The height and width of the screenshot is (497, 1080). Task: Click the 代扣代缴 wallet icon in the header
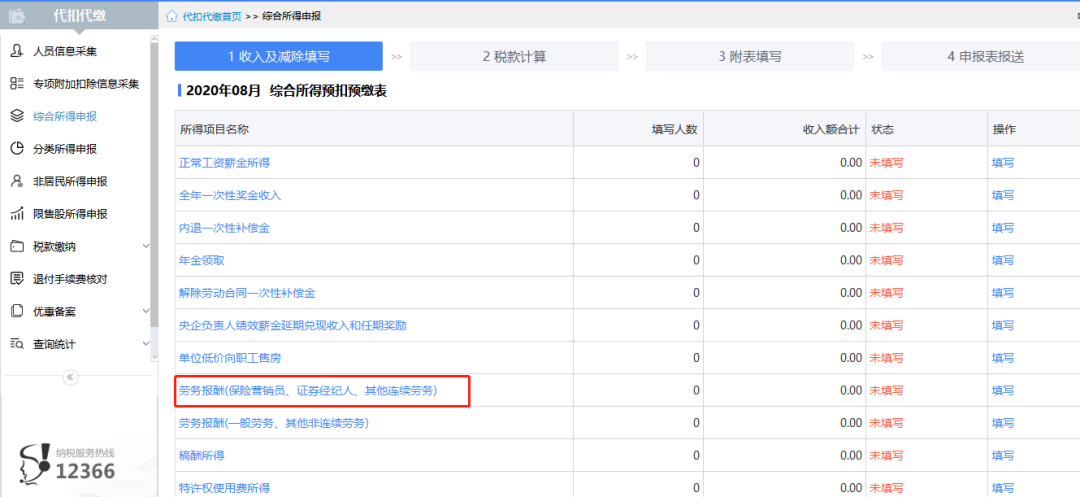tap(17, 16)
